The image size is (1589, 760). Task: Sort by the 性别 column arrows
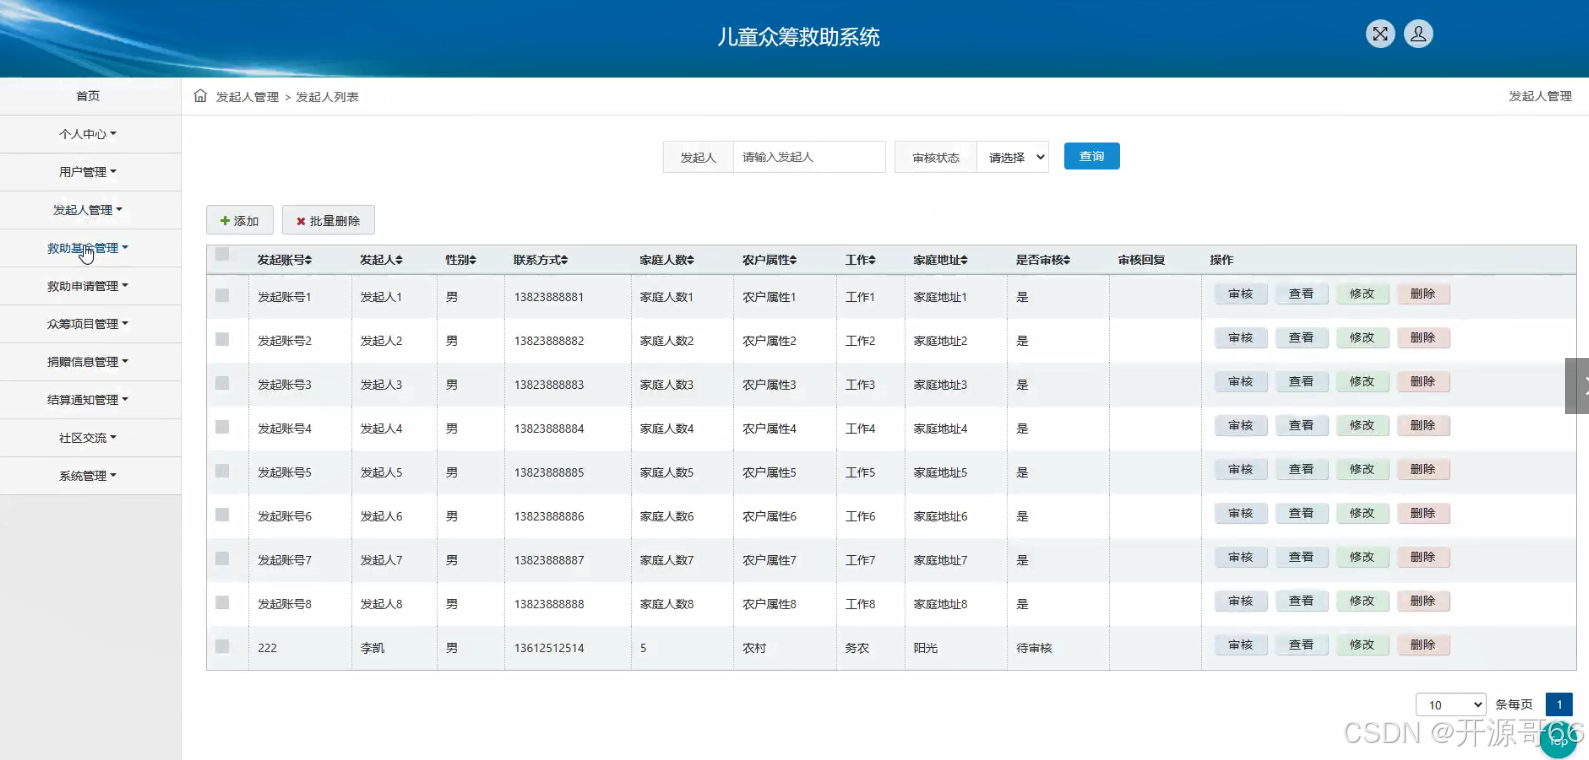[x=472, y=260]
